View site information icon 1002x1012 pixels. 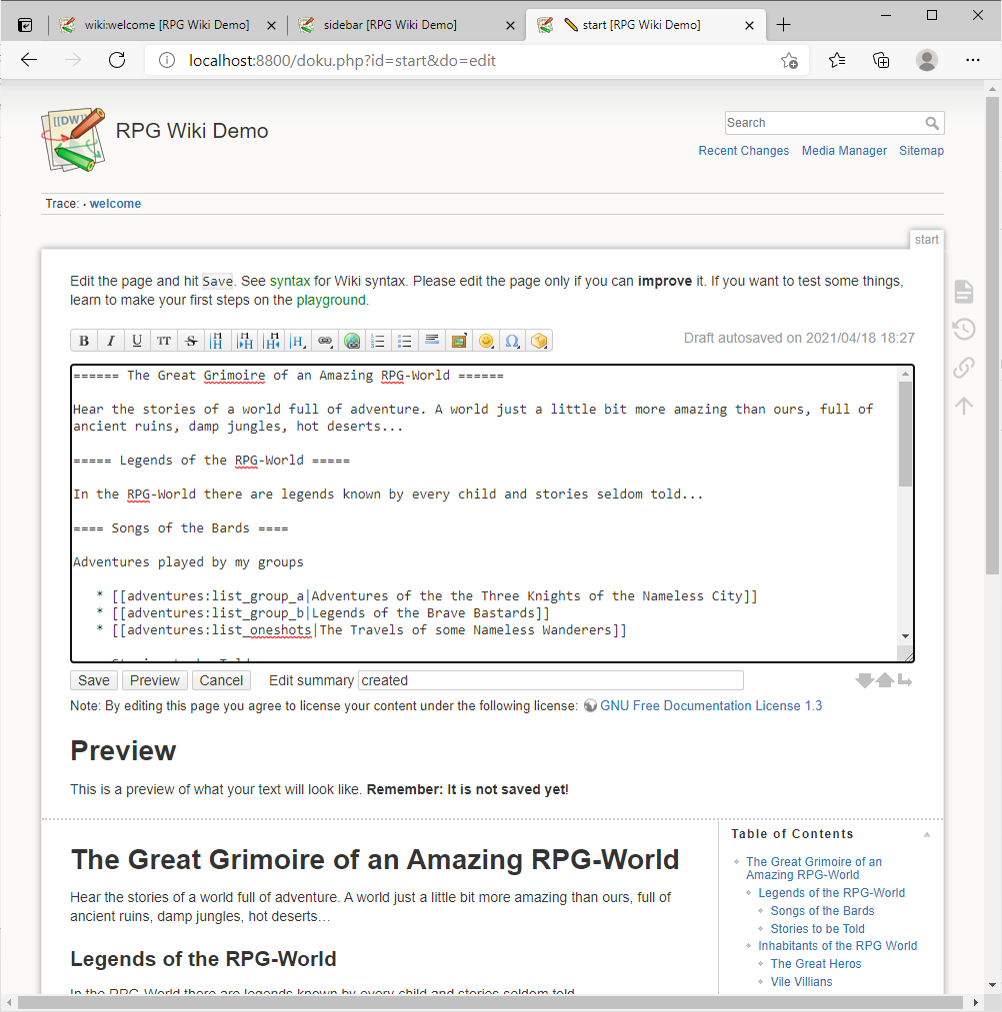[x=167, y=61]
